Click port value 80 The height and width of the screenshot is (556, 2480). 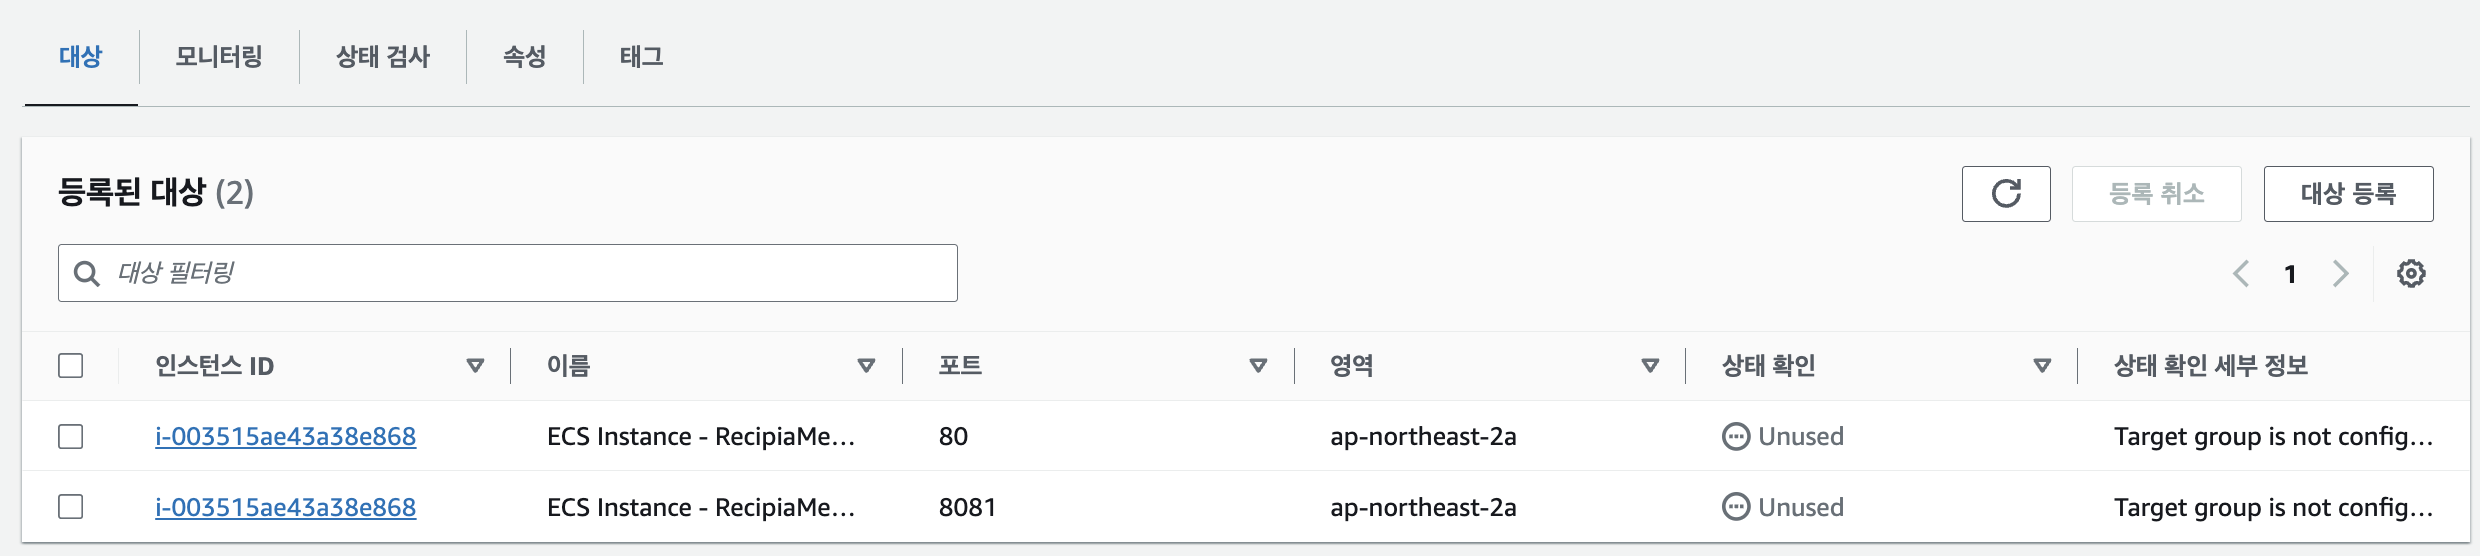[953, 437]
